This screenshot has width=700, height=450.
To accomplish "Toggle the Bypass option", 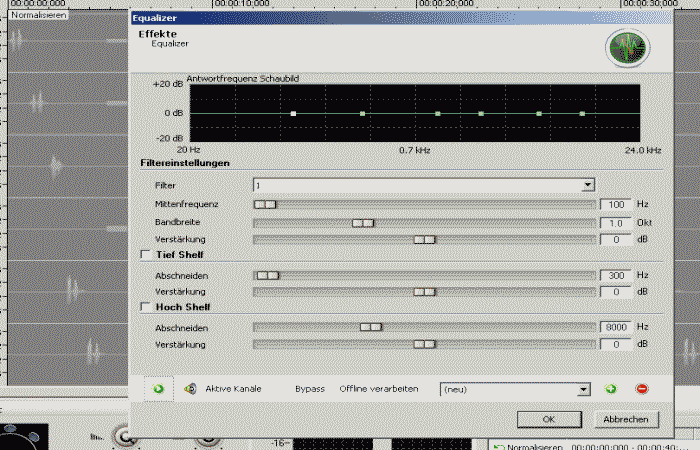I will 309,388.
